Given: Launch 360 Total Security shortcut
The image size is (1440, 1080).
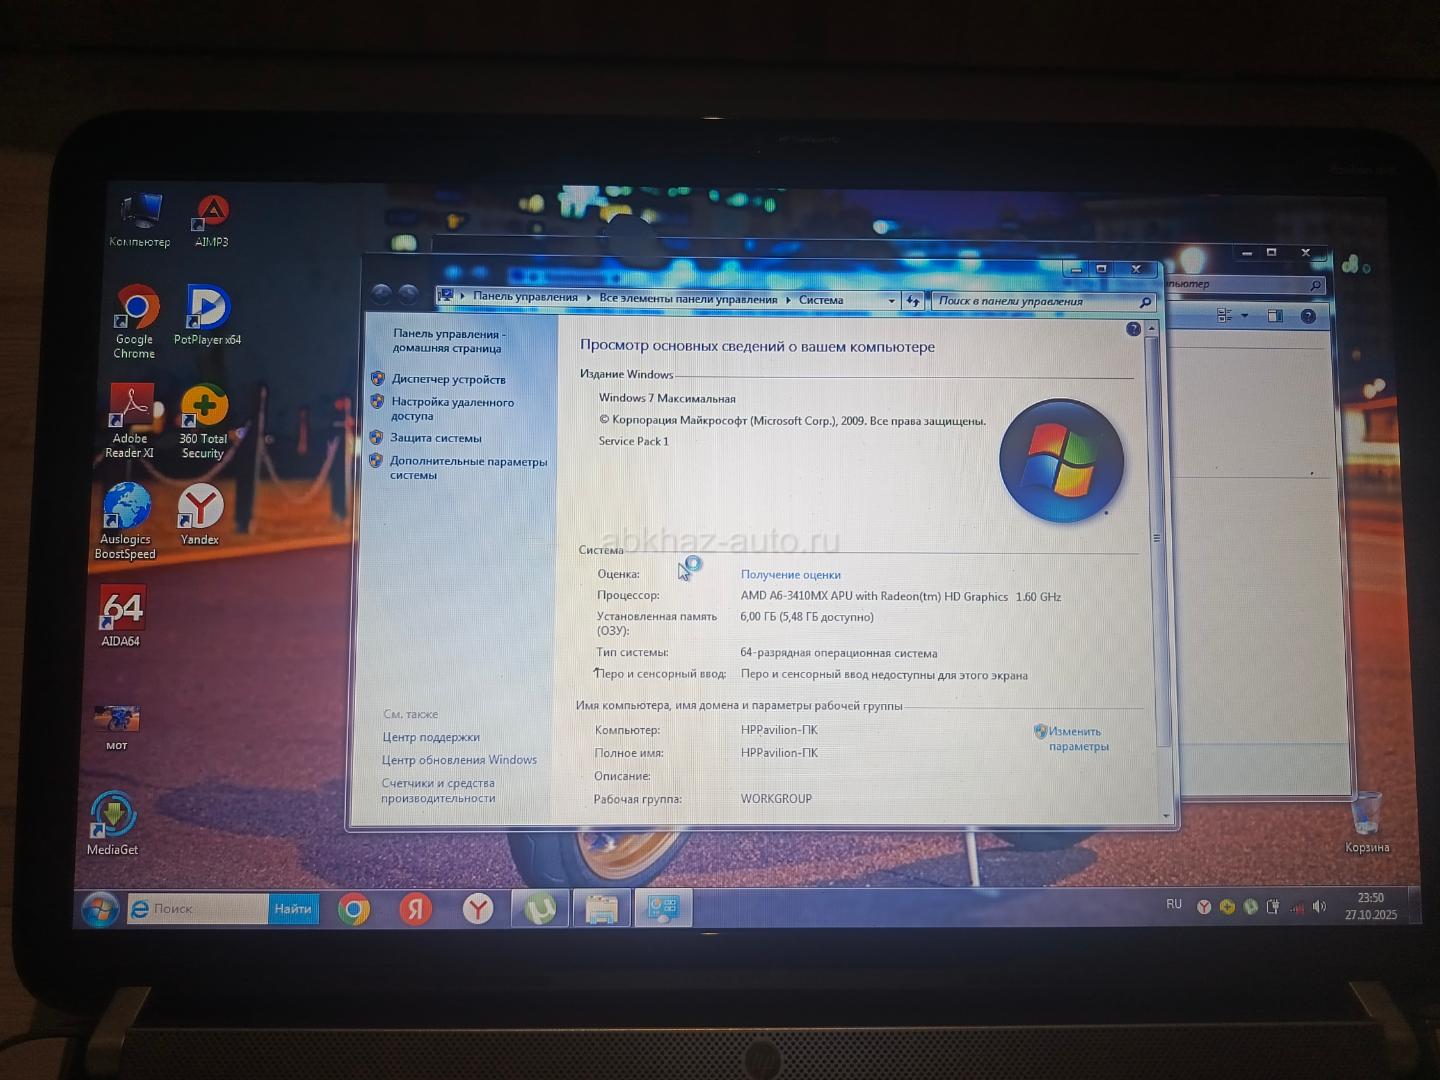Looking at the screenshot, I should click(x=204, y=410).
